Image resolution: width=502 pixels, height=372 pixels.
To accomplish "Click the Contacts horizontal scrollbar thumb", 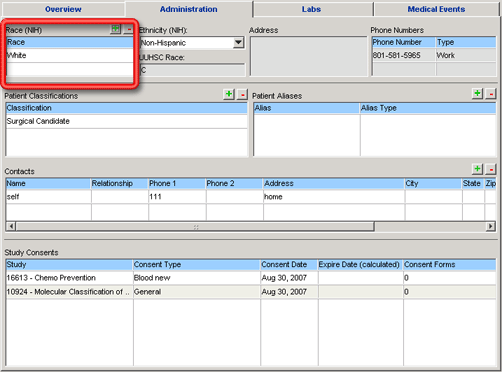I will pos(195,227).
